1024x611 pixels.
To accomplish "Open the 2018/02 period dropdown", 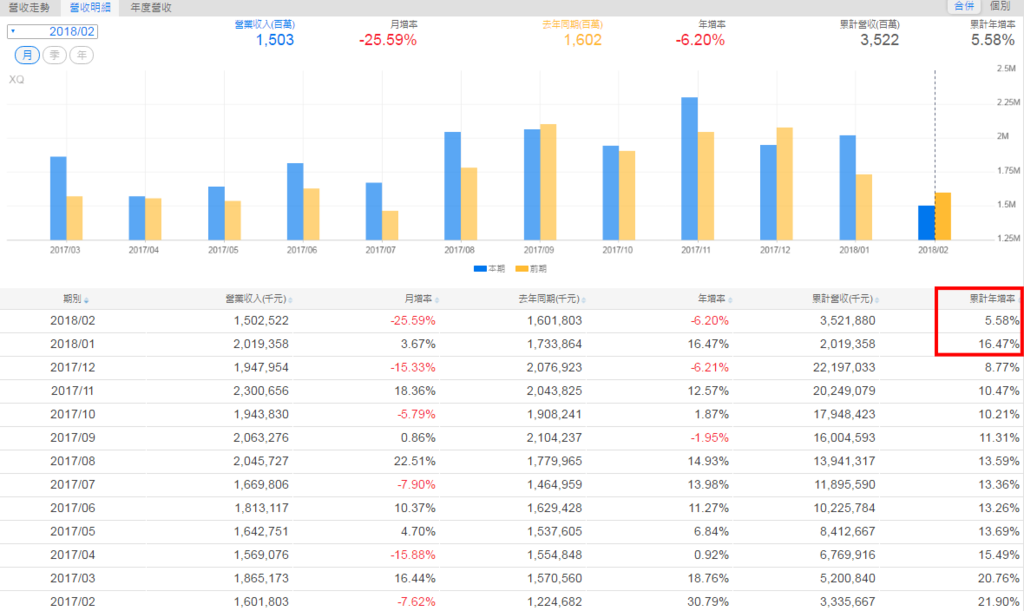I will [x=52, y=31].
